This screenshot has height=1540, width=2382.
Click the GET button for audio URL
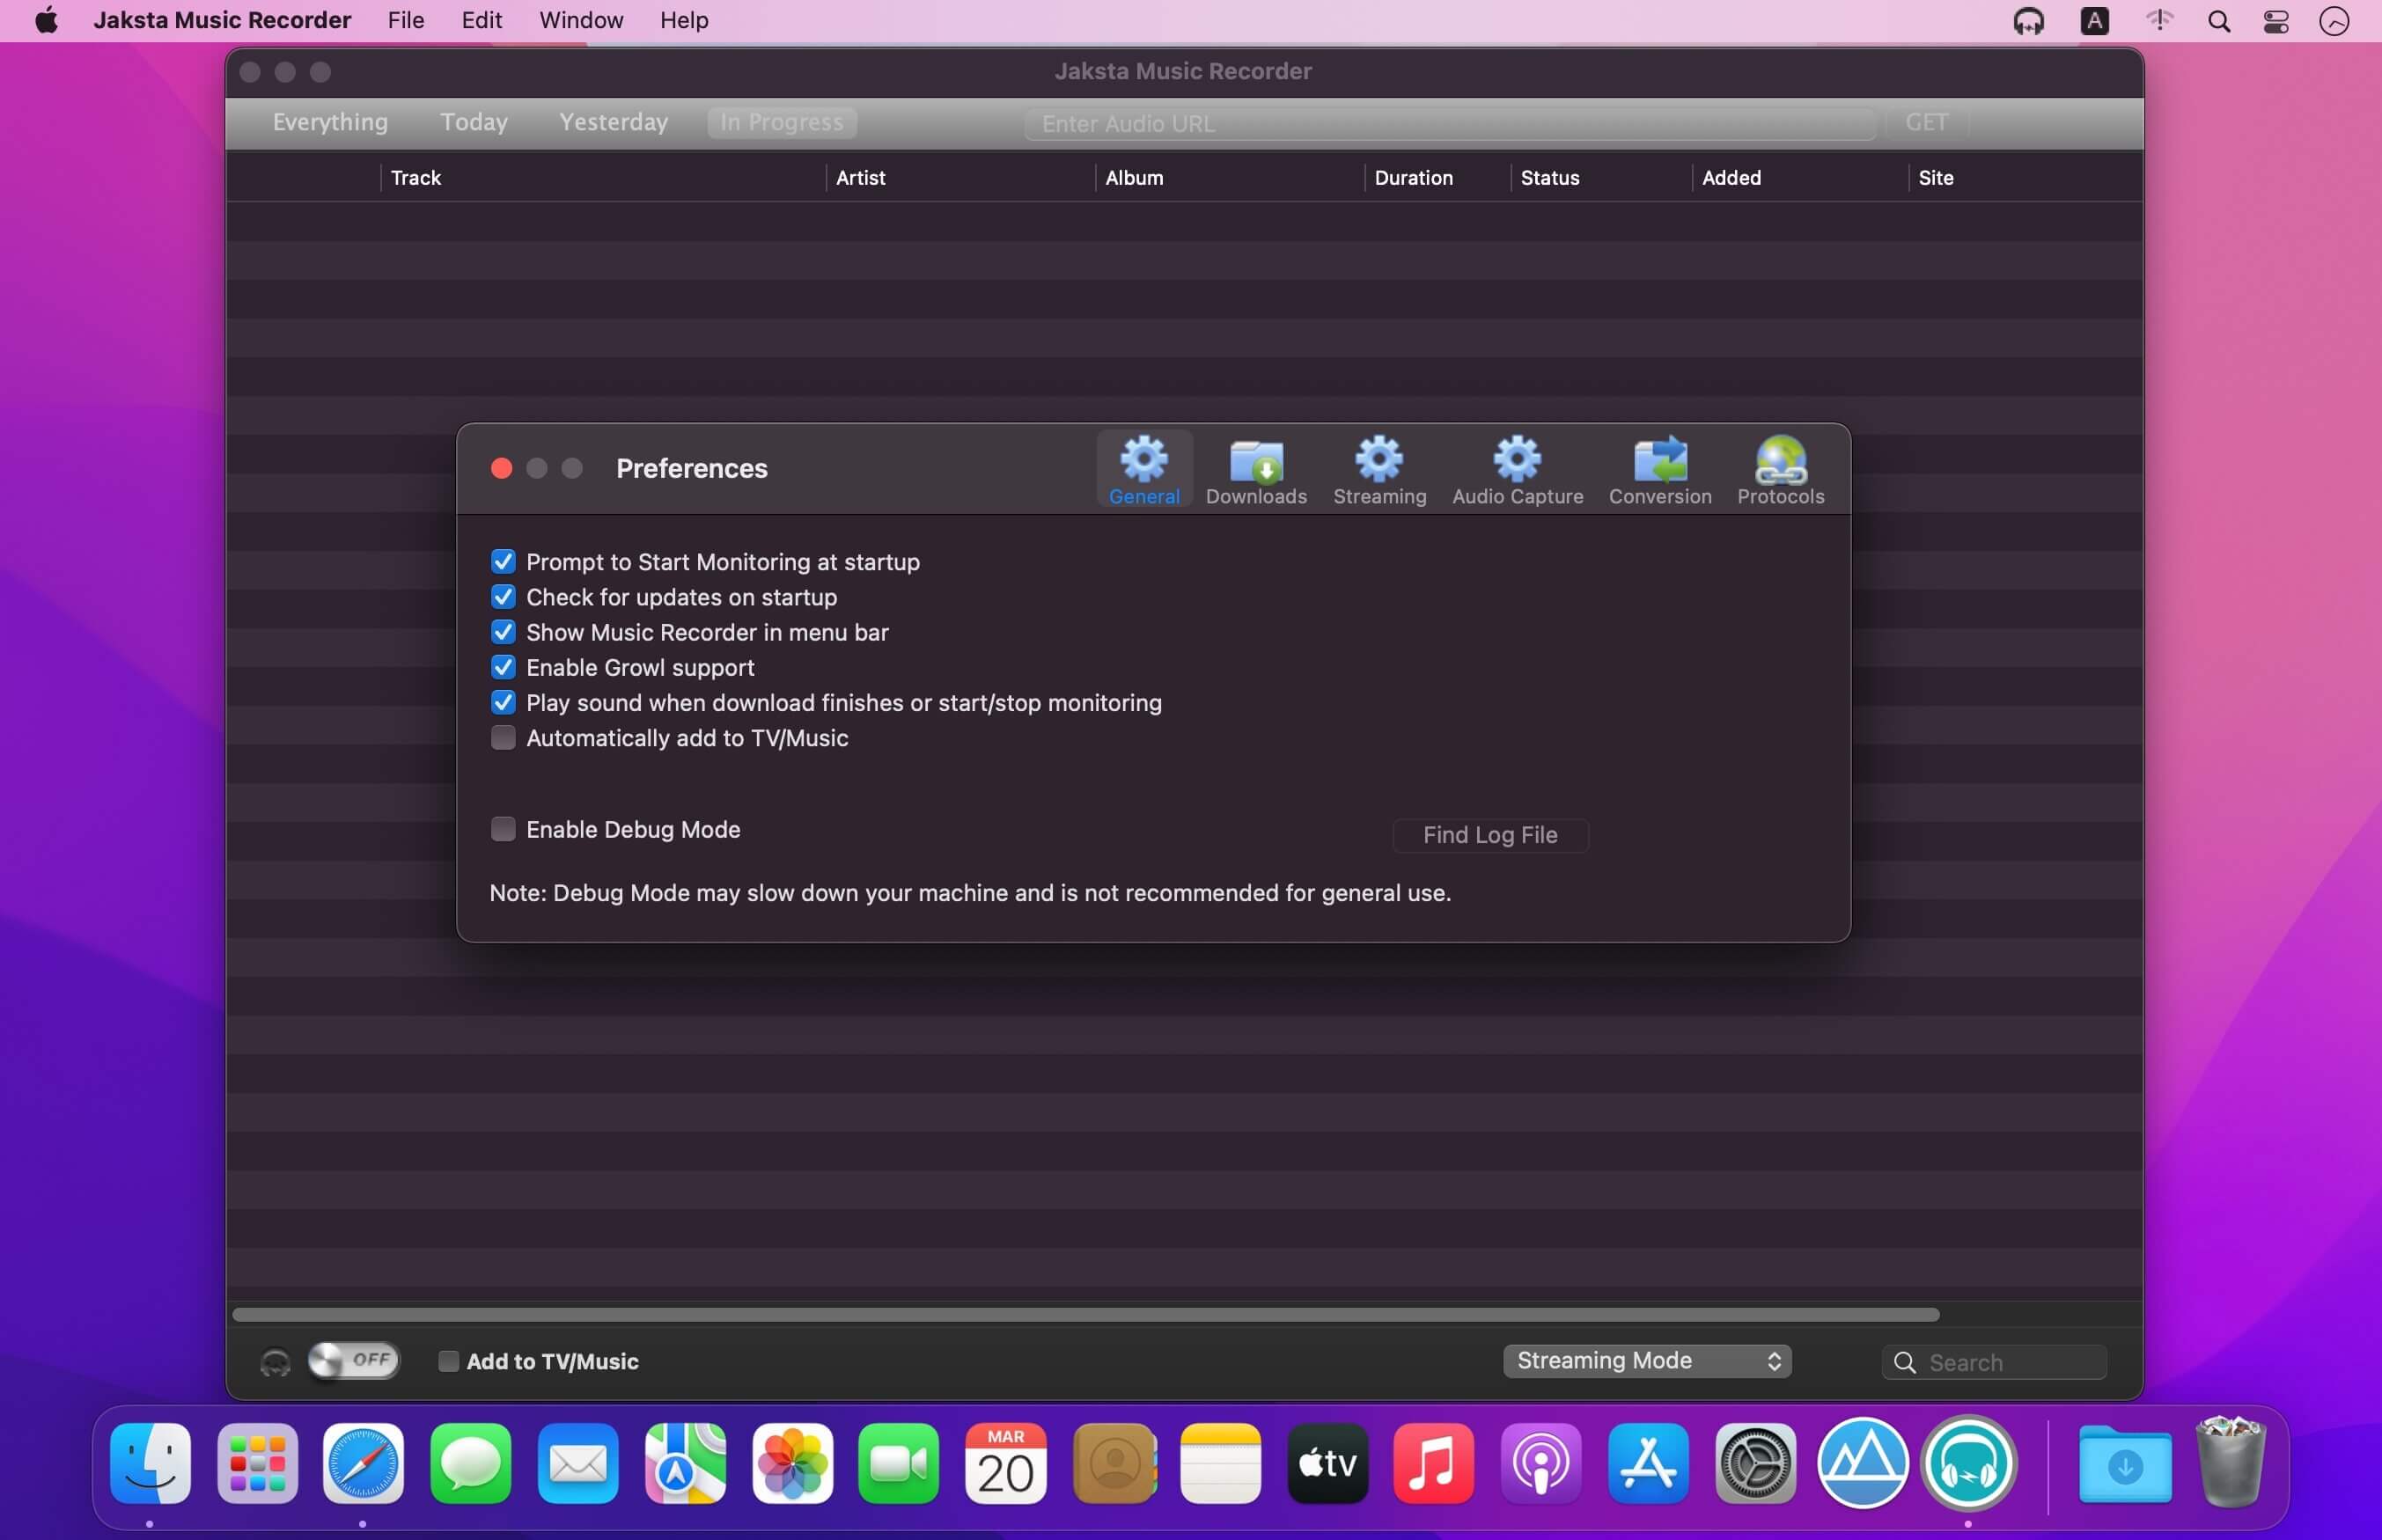[x=1929, y=121]
